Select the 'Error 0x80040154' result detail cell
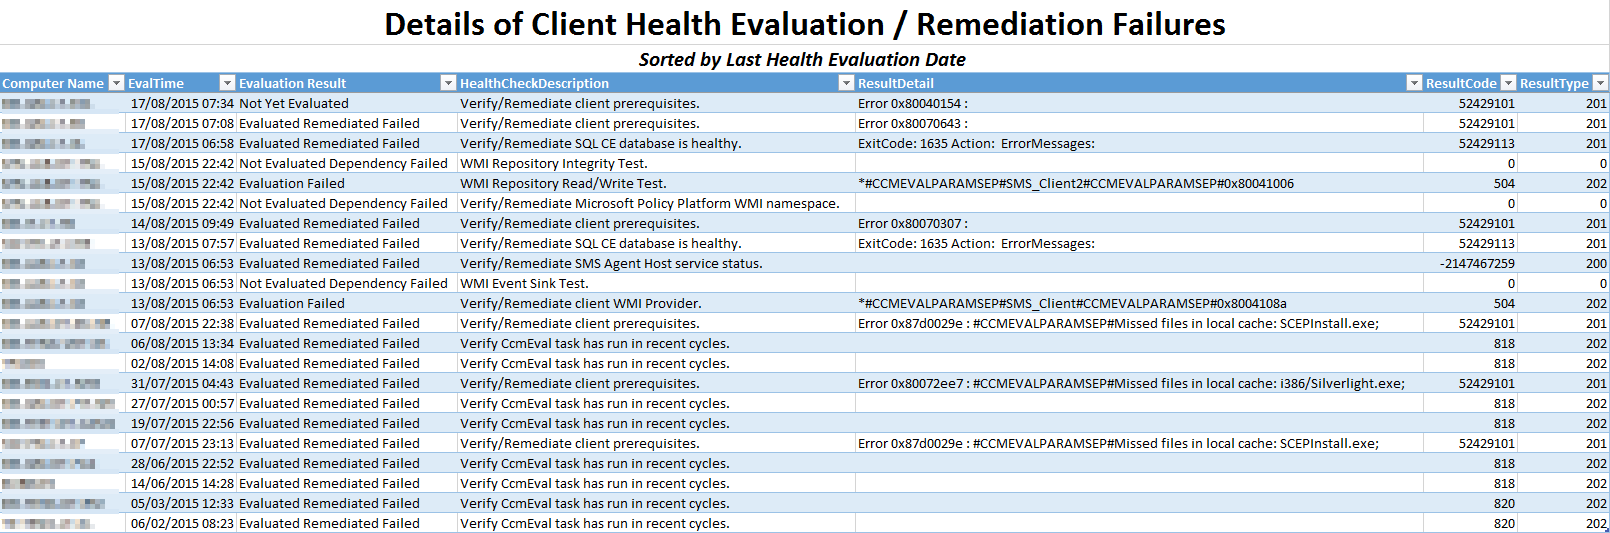Image resolution: width=1610 pixels, height=533 pixels. point(912,103)
